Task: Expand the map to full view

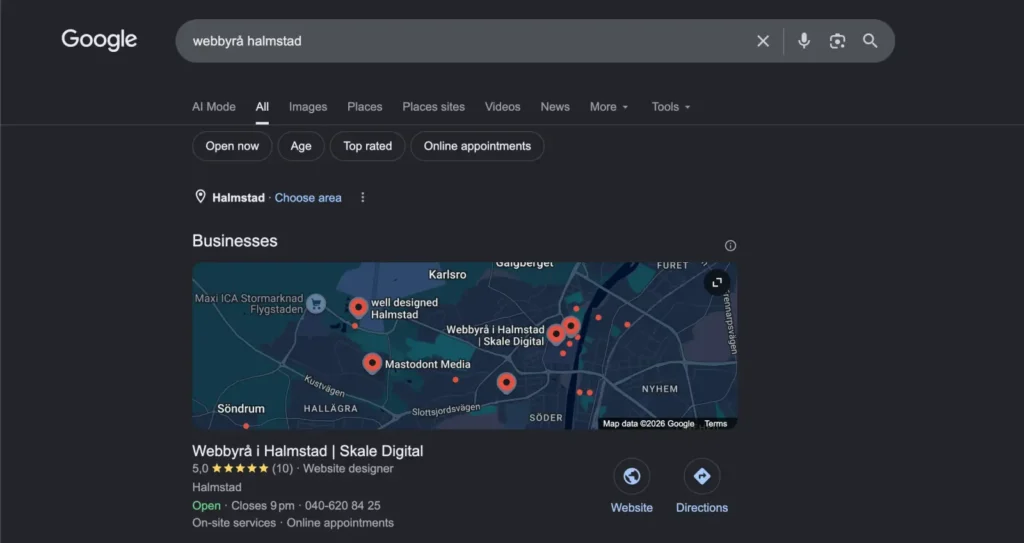Action: 717,282
